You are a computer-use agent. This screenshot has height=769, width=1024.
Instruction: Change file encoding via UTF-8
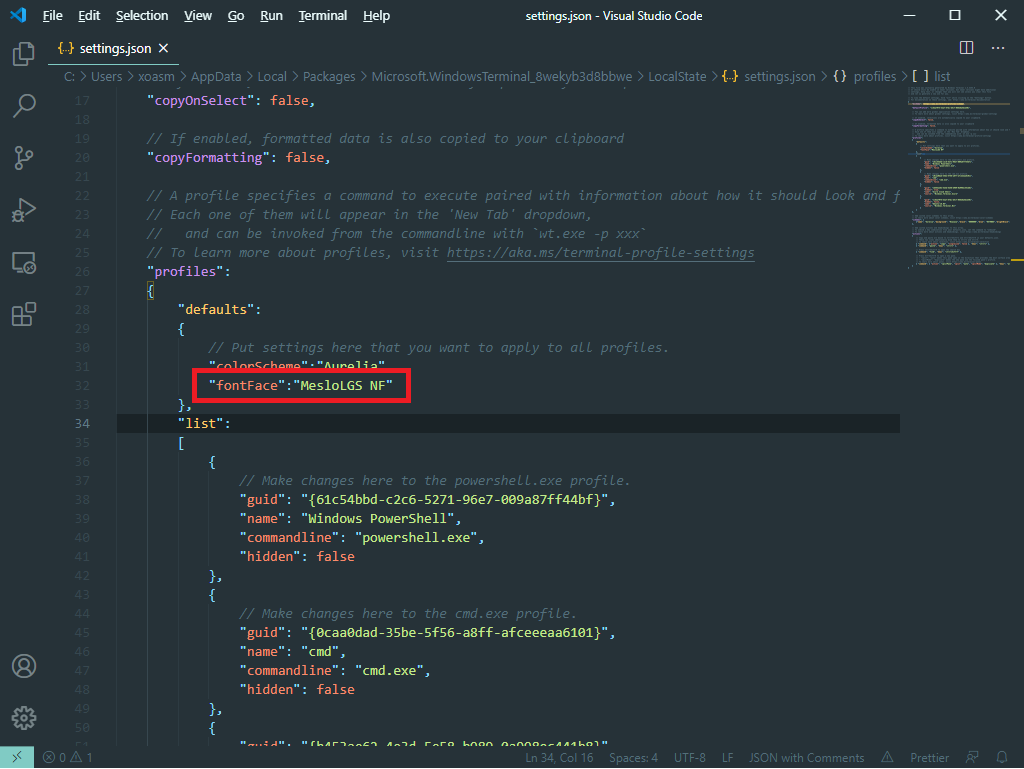pyautogui.click(x=690, y=757)
